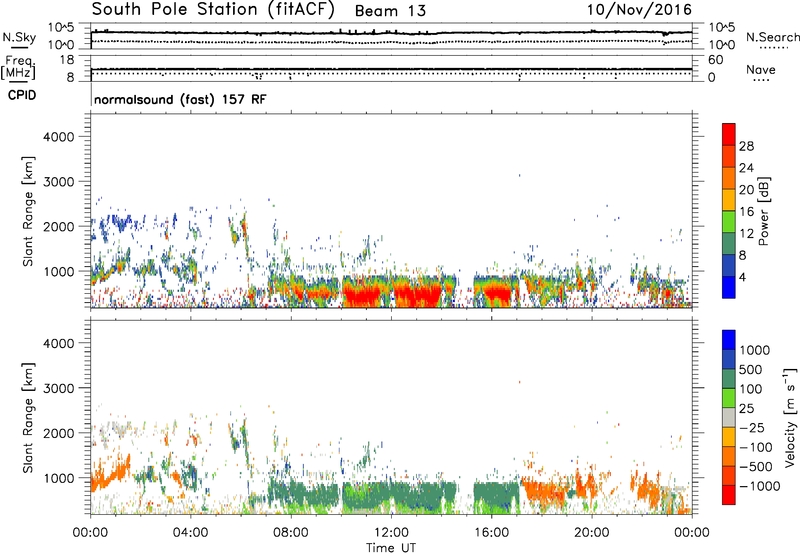Click the South Pole Station (fitACF) title
The height and width of the screenshot is (554, 800).
pos(213,10)
